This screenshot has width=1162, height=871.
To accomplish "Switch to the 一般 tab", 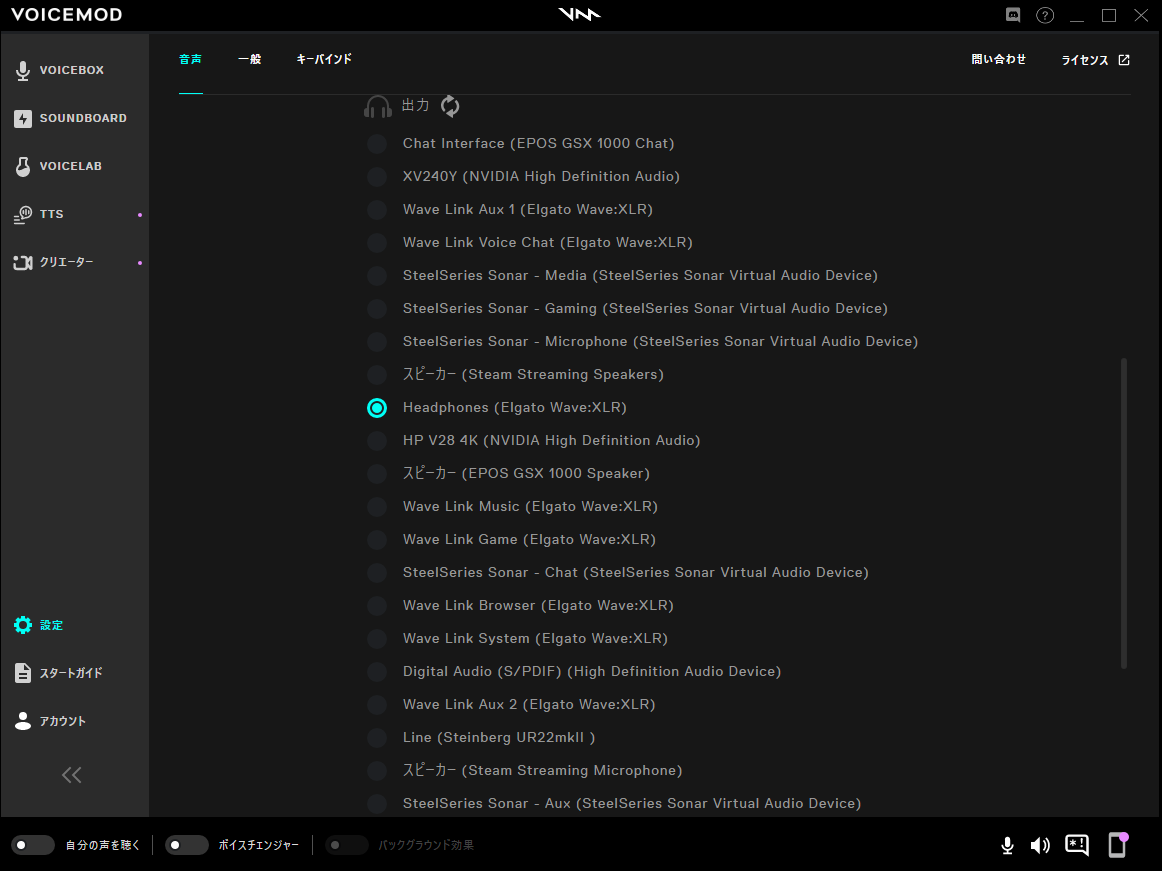I will coord(250,59).
